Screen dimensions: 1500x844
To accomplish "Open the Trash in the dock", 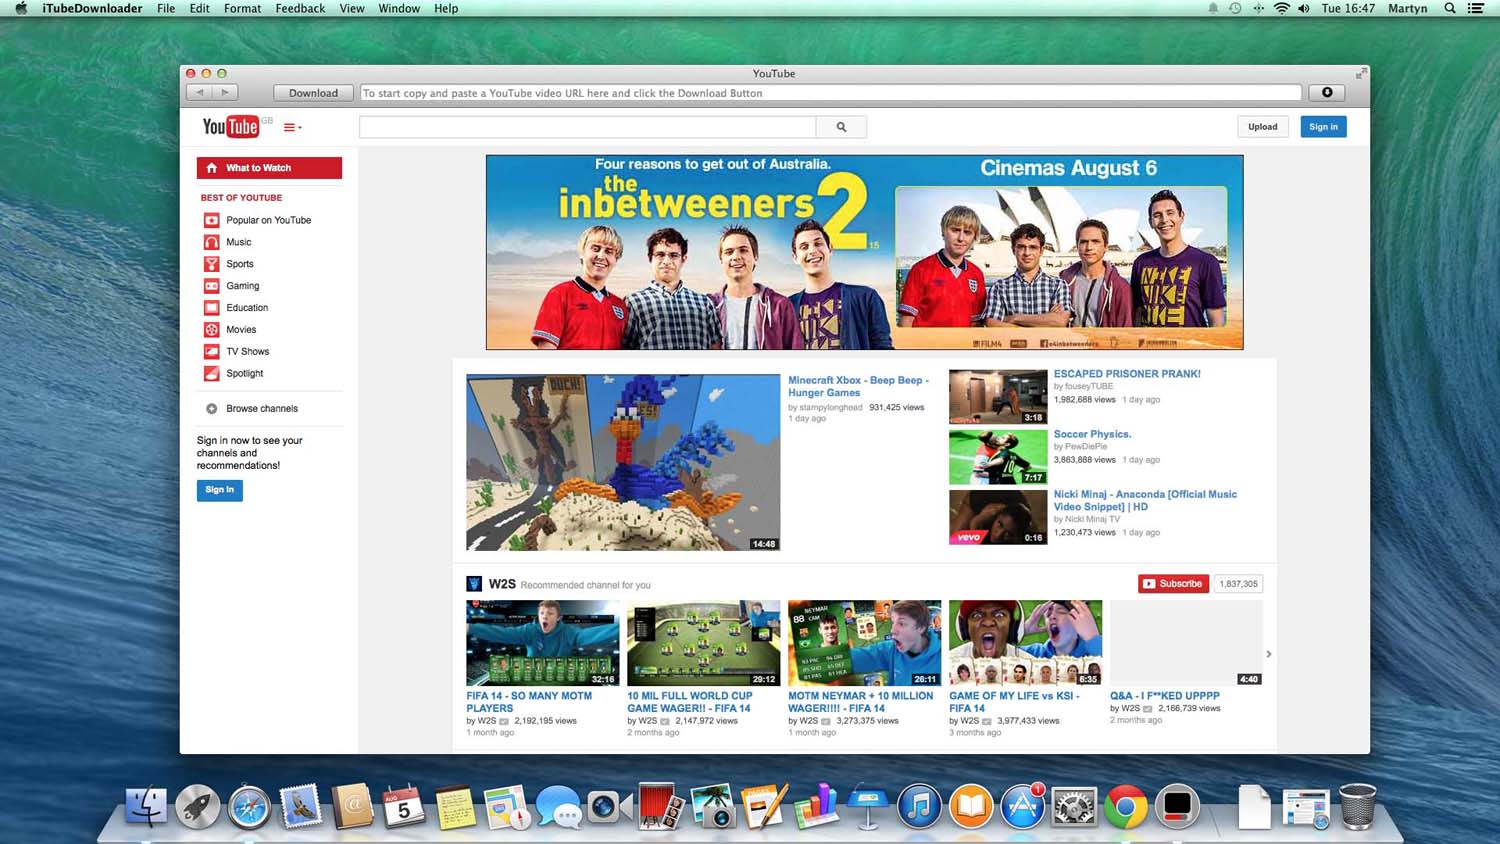I will pos(1357,807).
